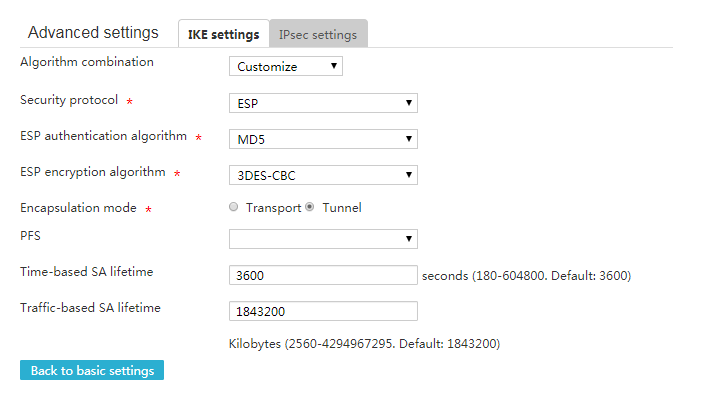The width and height of the screenshot is (709, 402).
Task: Click the arrow of the Security protocol dropdown
Action: (409, 103)
